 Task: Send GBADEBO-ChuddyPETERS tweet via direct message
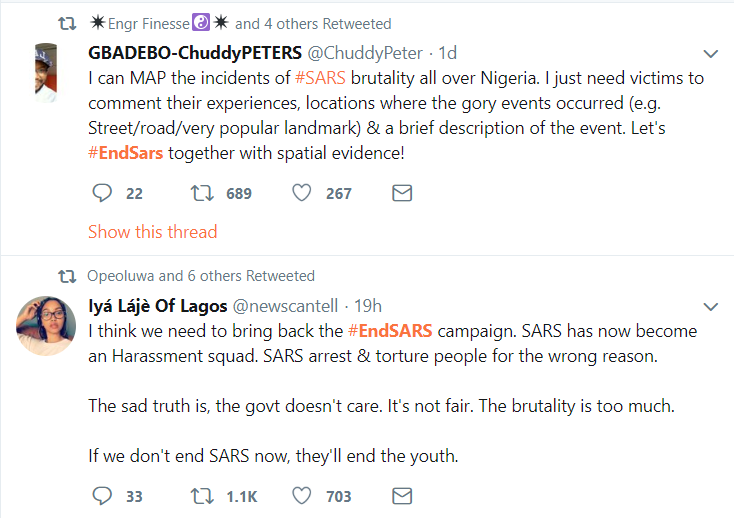click(402, 193)
